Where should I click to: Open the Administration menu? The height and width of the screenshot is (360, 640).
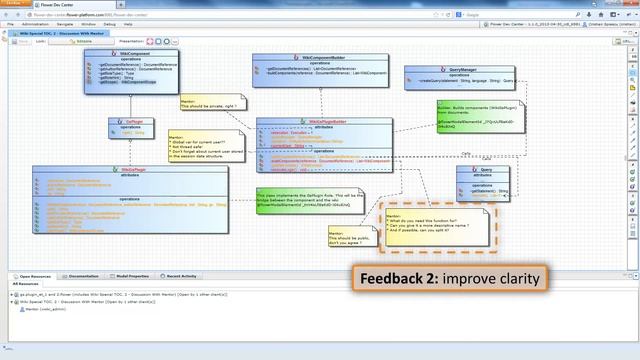point(35,24)
